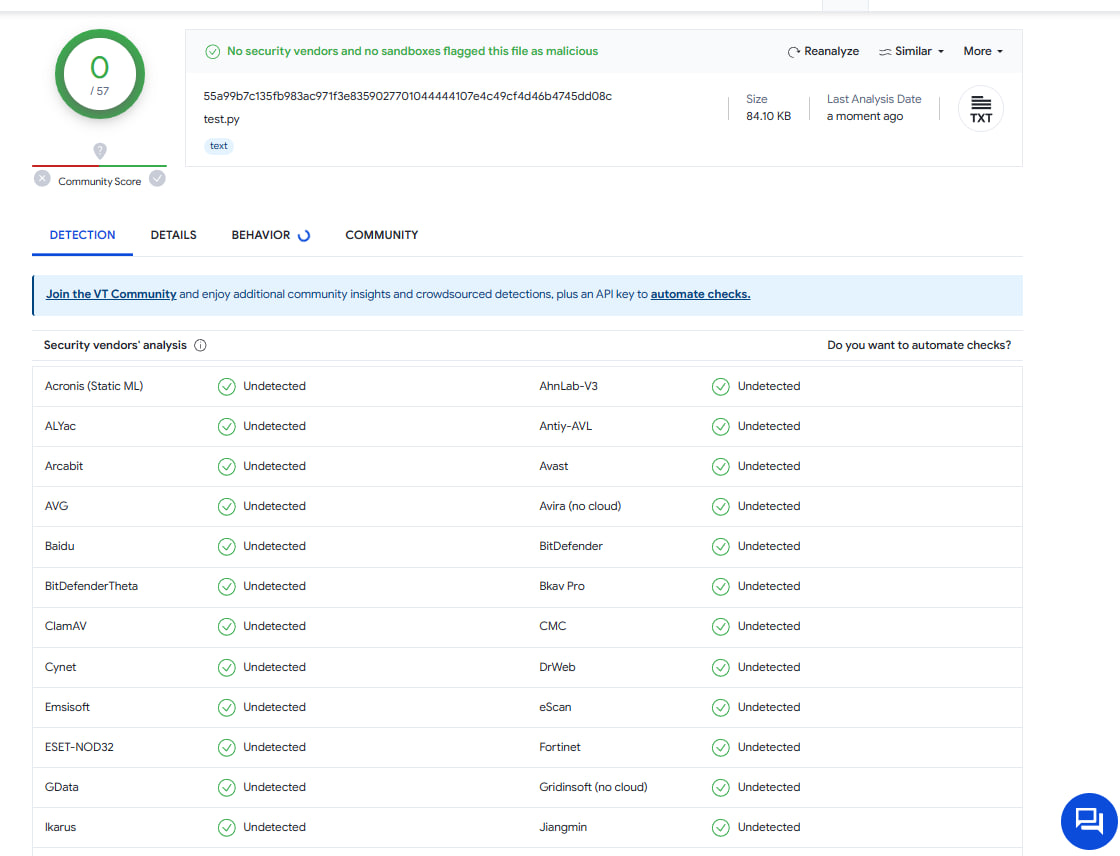The image size is (1120, 856).
Task: Click the Avast undetected check icon
Action: 721,467
